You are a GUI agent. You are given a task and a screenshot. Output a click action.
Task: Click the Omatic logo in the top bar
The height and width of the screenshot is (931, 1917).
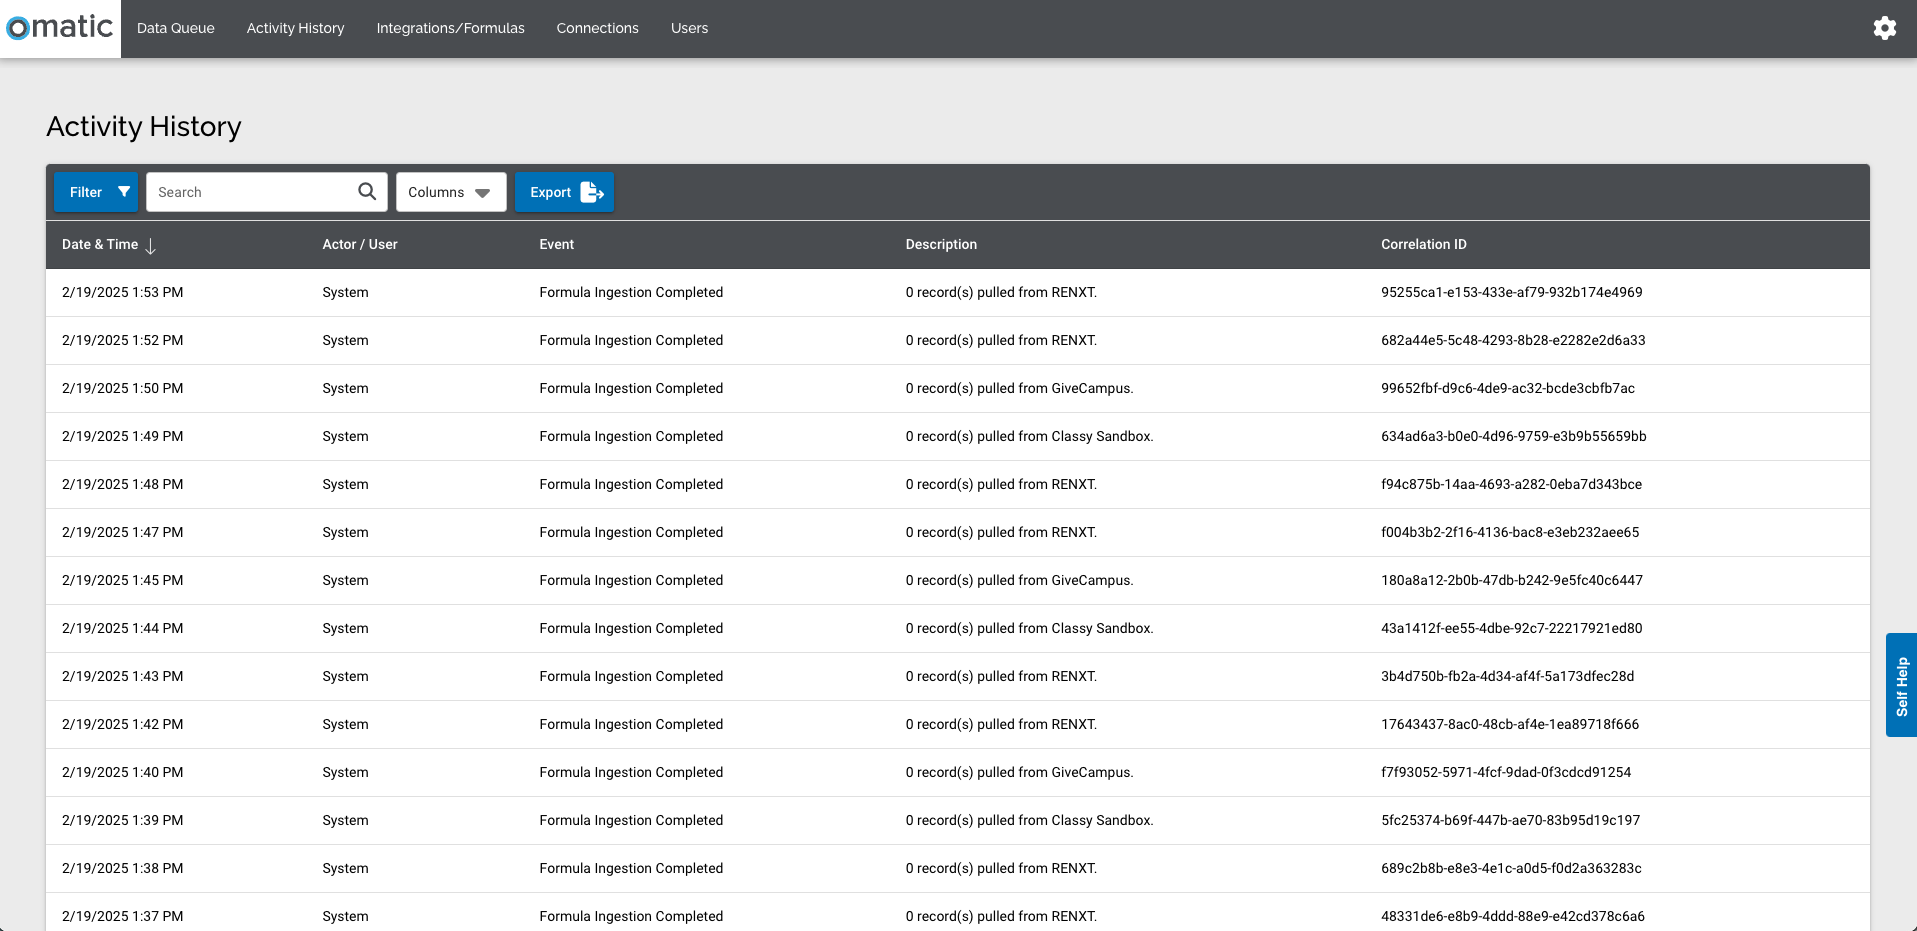(x=57, y=28)
